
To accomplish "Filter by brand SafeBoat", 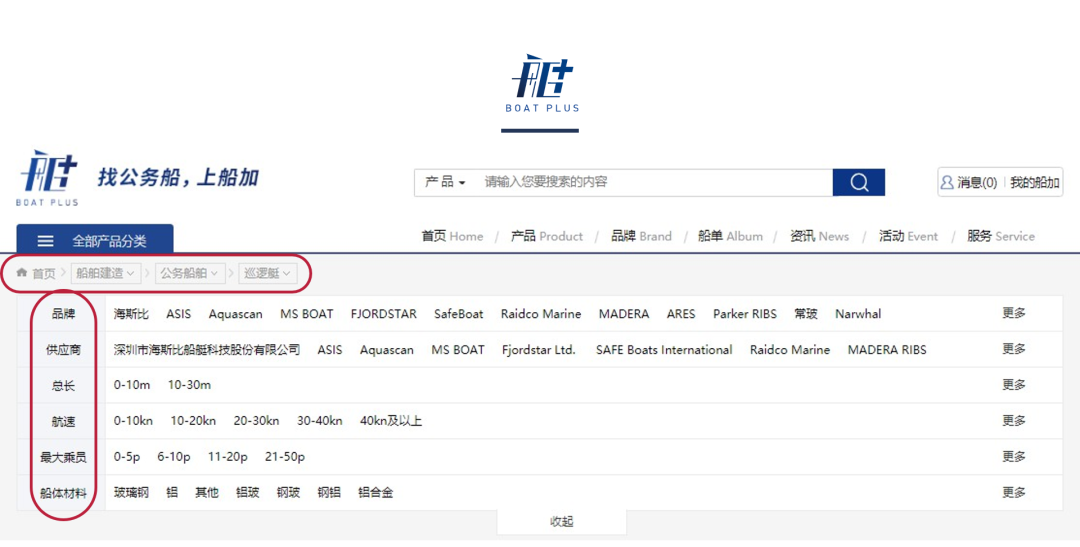I will tap(459, 313).
